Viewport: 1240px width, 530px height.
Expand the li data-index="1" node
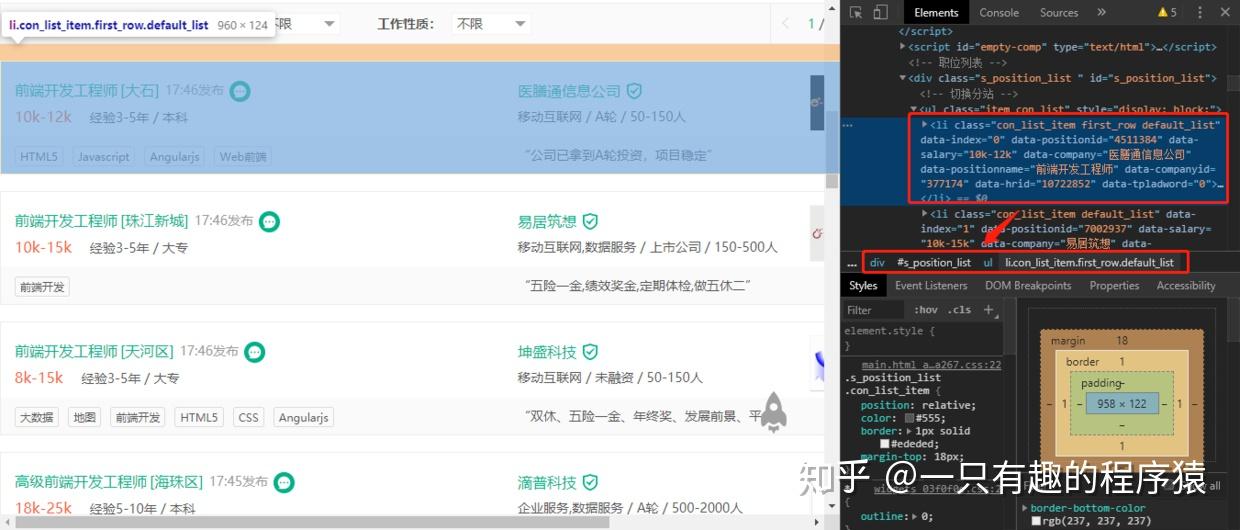pos(925,214)
